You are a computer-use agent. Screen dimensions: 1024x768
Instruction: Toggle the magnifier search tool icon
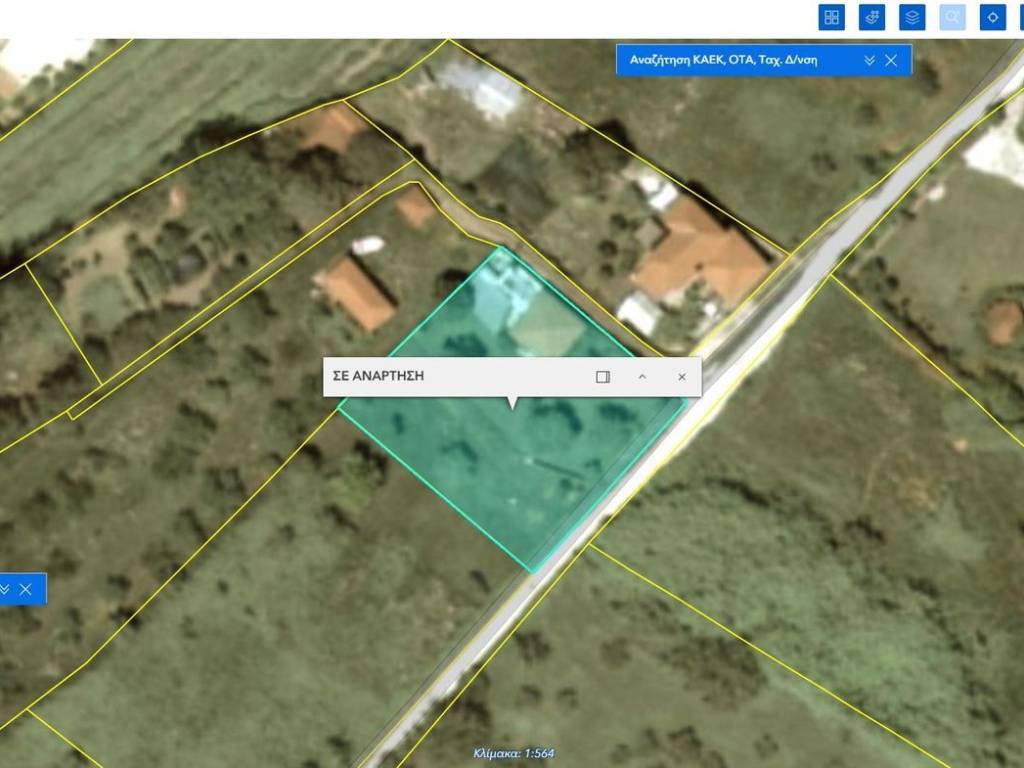pyautogui.click(x=952, y=17)
